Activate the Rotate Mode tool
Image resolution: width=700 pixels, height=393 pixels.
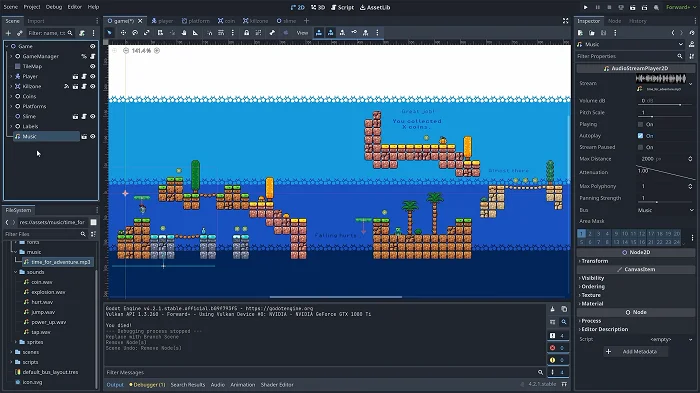pos(135,33)
